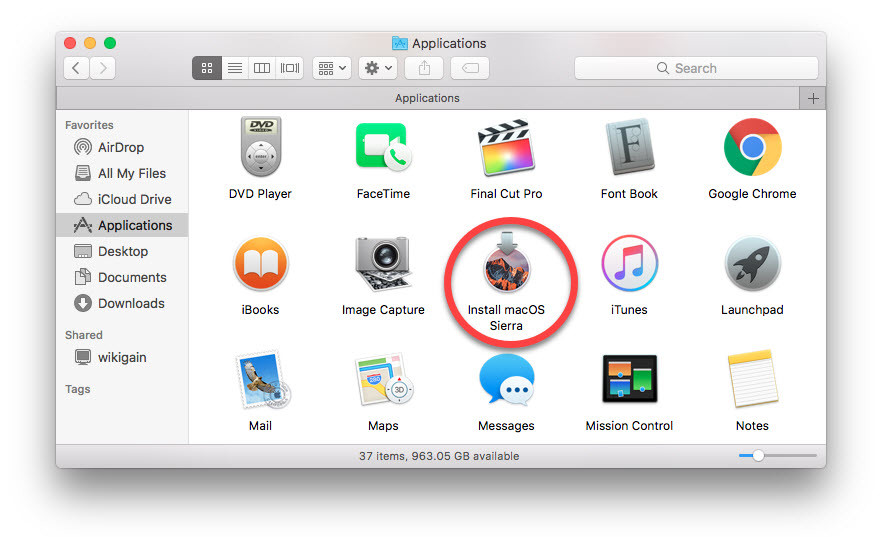Open Documents folder in sidebar
Viewport: 882px width, 537px height.
[122, 277]
